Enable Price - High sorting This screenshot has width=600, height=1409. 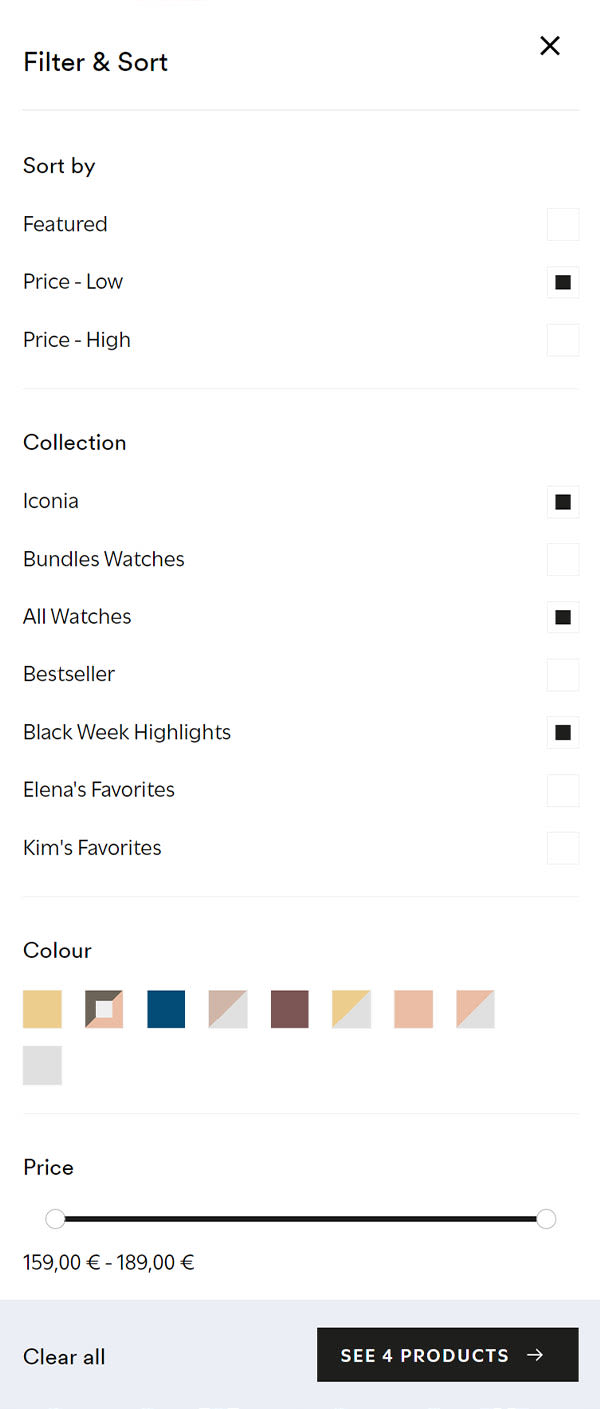[563, 340]
